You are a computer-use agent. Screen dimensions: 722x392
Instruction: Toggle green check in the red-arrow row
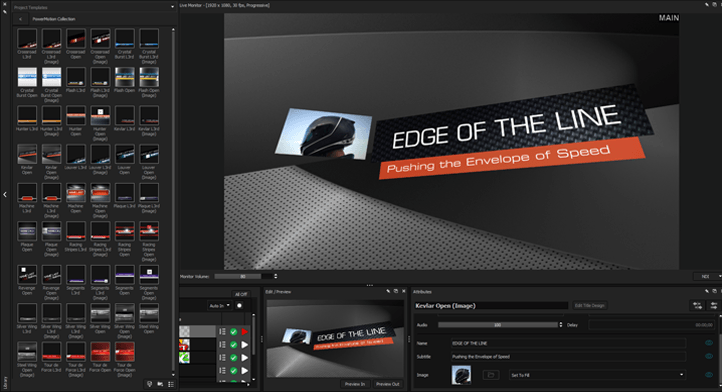coord(233,332)
